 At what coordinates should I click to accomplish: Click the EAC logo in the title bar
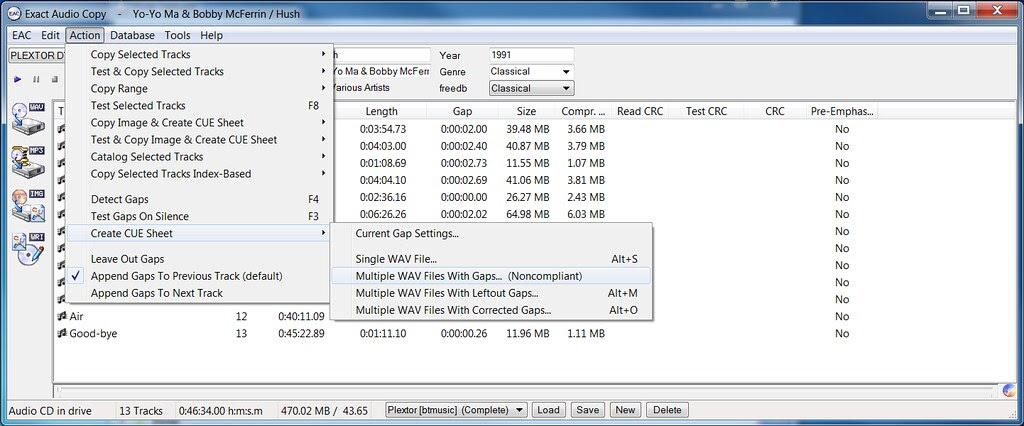tap(14, 12)
